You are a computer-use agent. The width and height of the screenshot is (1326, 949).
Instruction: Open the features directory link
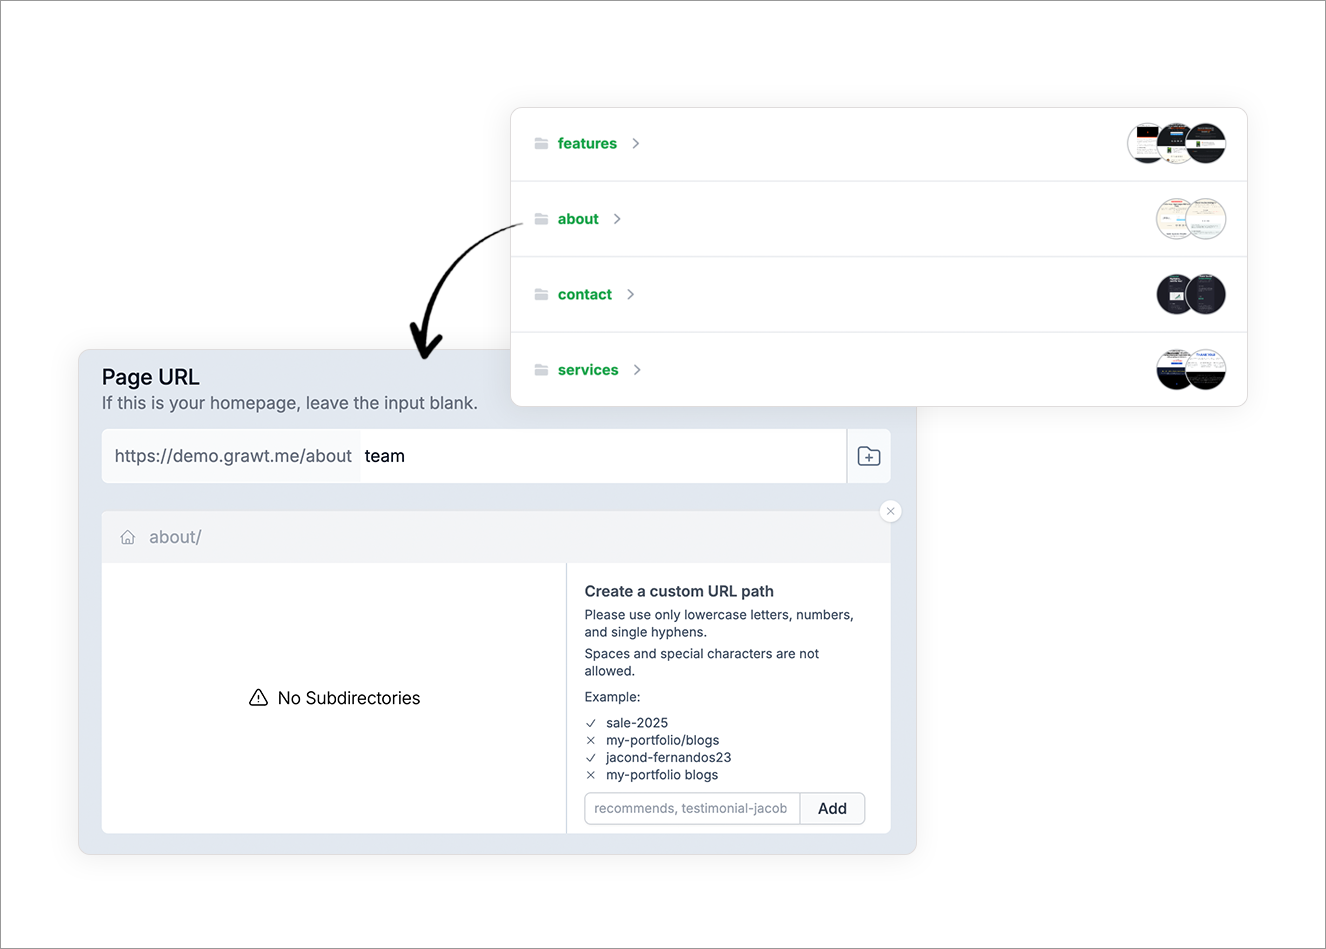pyautogui.click(x=587, y=144)
